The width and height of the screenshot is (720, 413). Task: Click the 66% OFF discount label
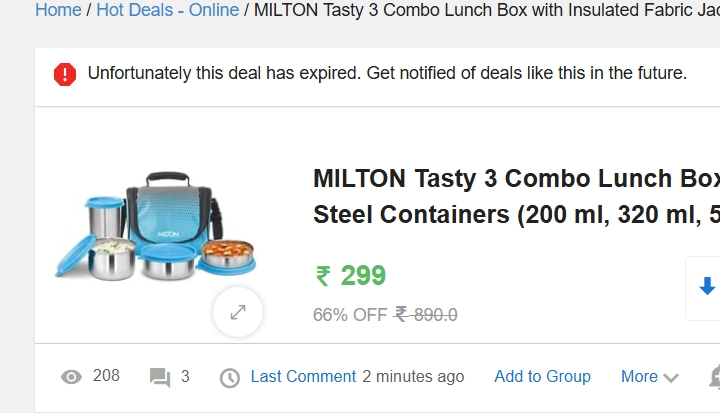click(349, 315)
